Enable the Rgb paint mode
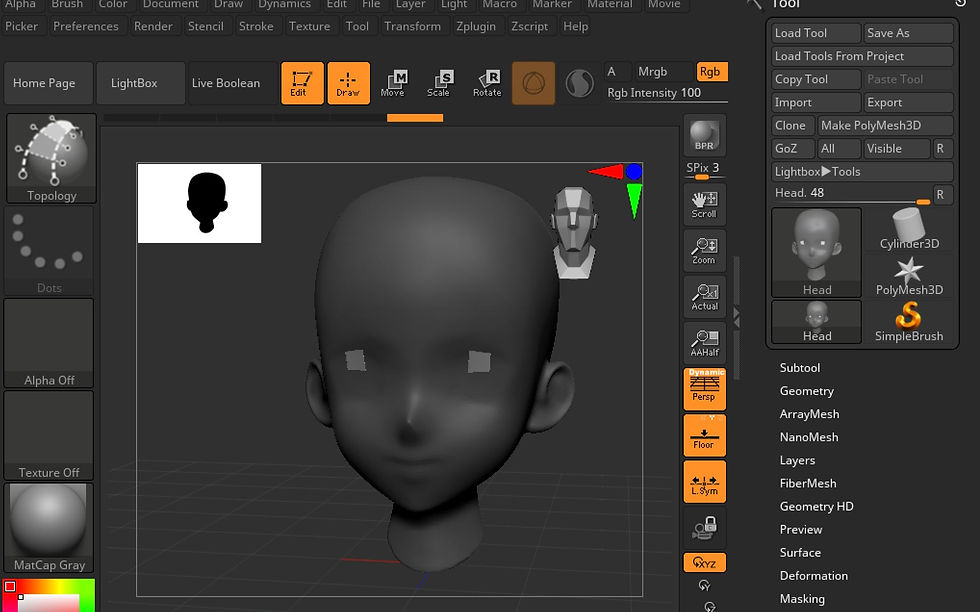The height and width of the screenshot is (612, 980). (x=711, y=71)
